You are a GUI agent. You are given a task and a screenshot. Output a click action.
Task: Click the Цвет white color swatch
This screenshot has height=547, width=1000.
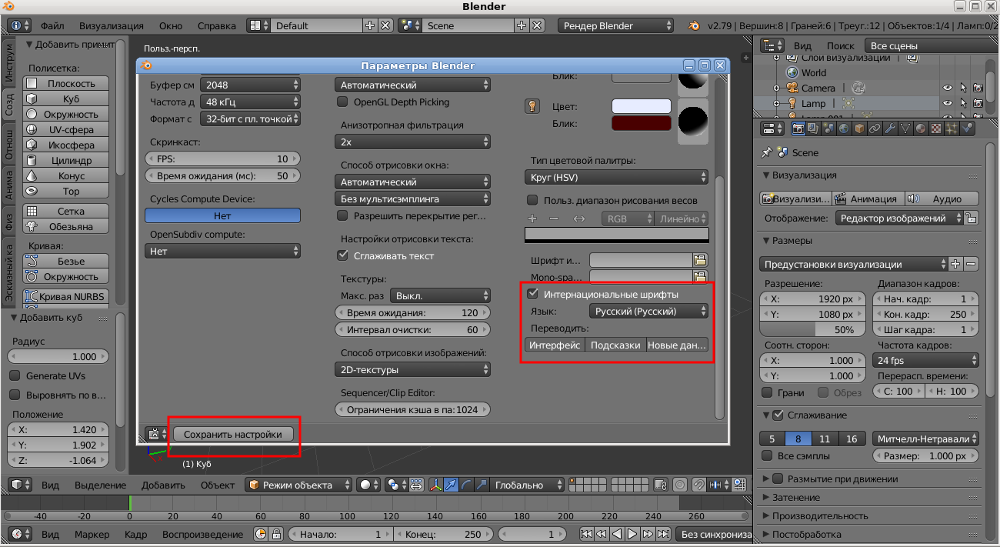(x=642, y=106)
